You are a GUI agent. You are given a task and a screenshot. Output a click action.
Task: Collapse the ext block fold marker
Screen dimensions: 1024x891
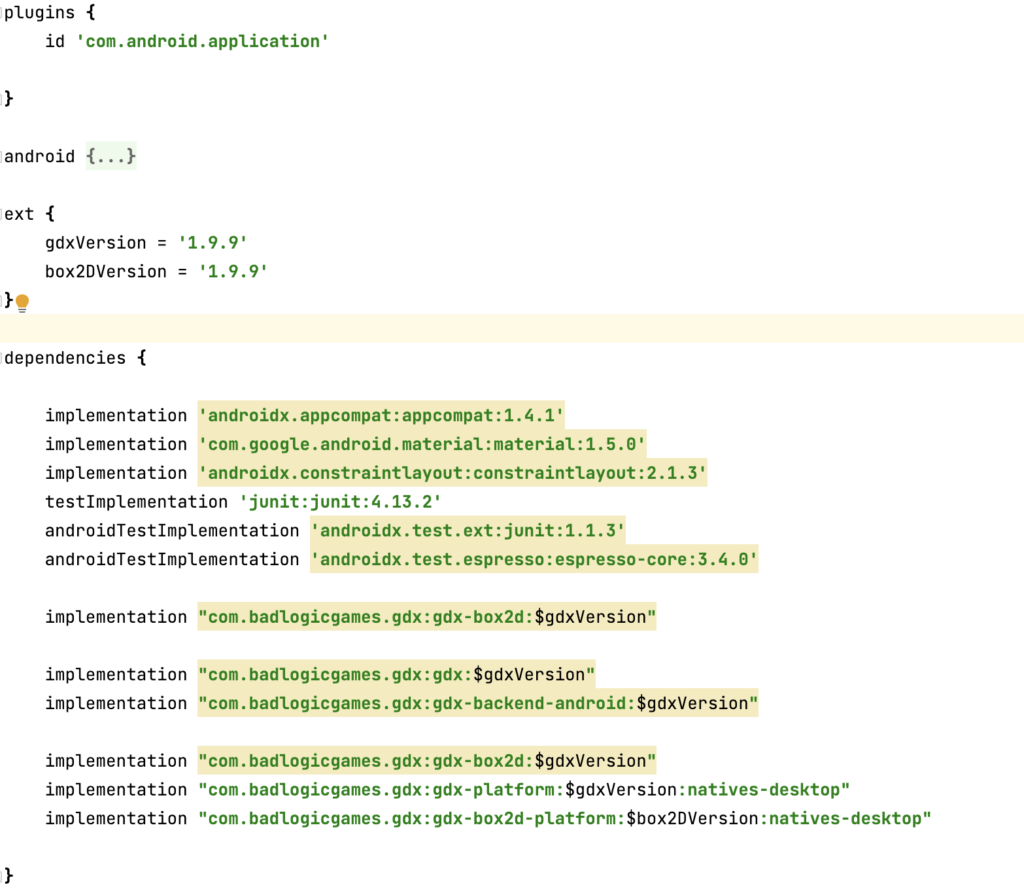tap(2, 214)
